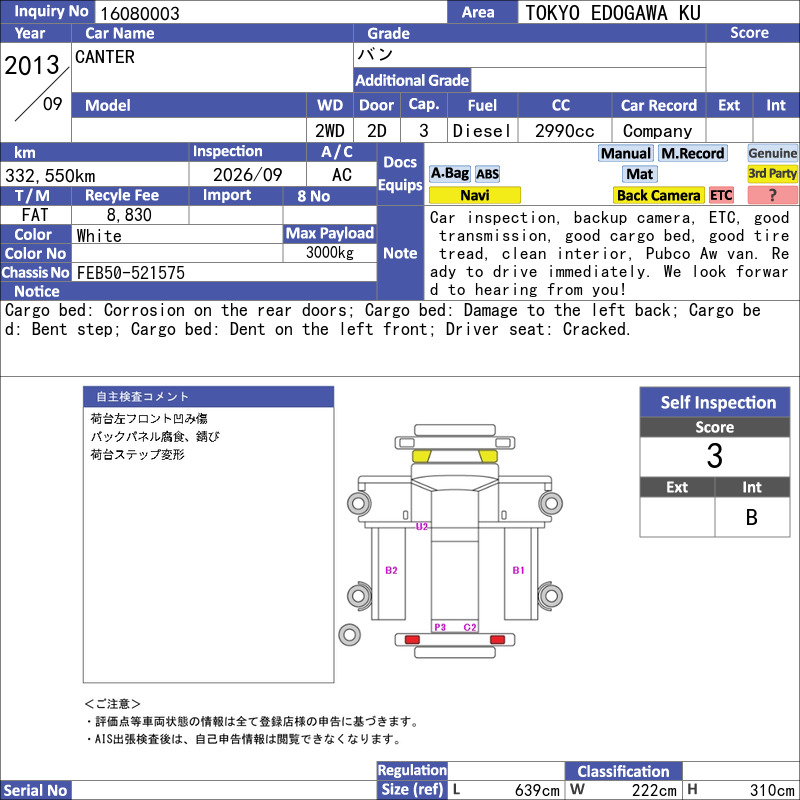Image resolution: width=800 pixels, height=800 pixels.
Task: Click the upper-left wheel on the truck diagram
Action: pos(359,503)
